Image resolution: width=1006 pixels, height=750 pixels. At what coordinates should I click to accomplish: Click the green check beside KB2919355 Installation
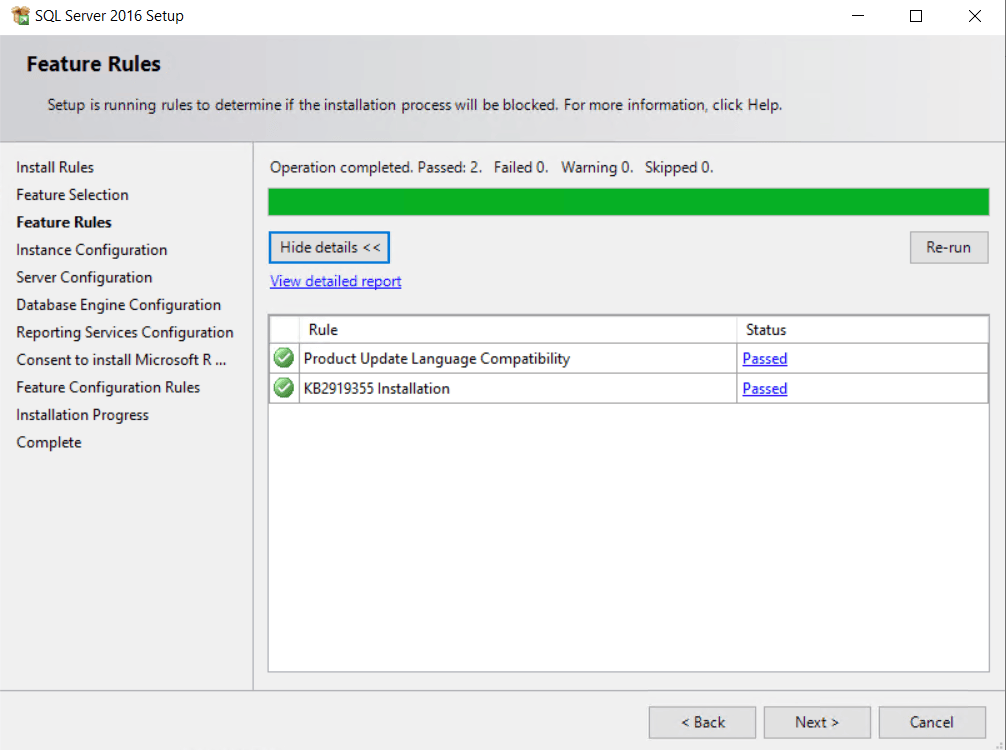283,388
